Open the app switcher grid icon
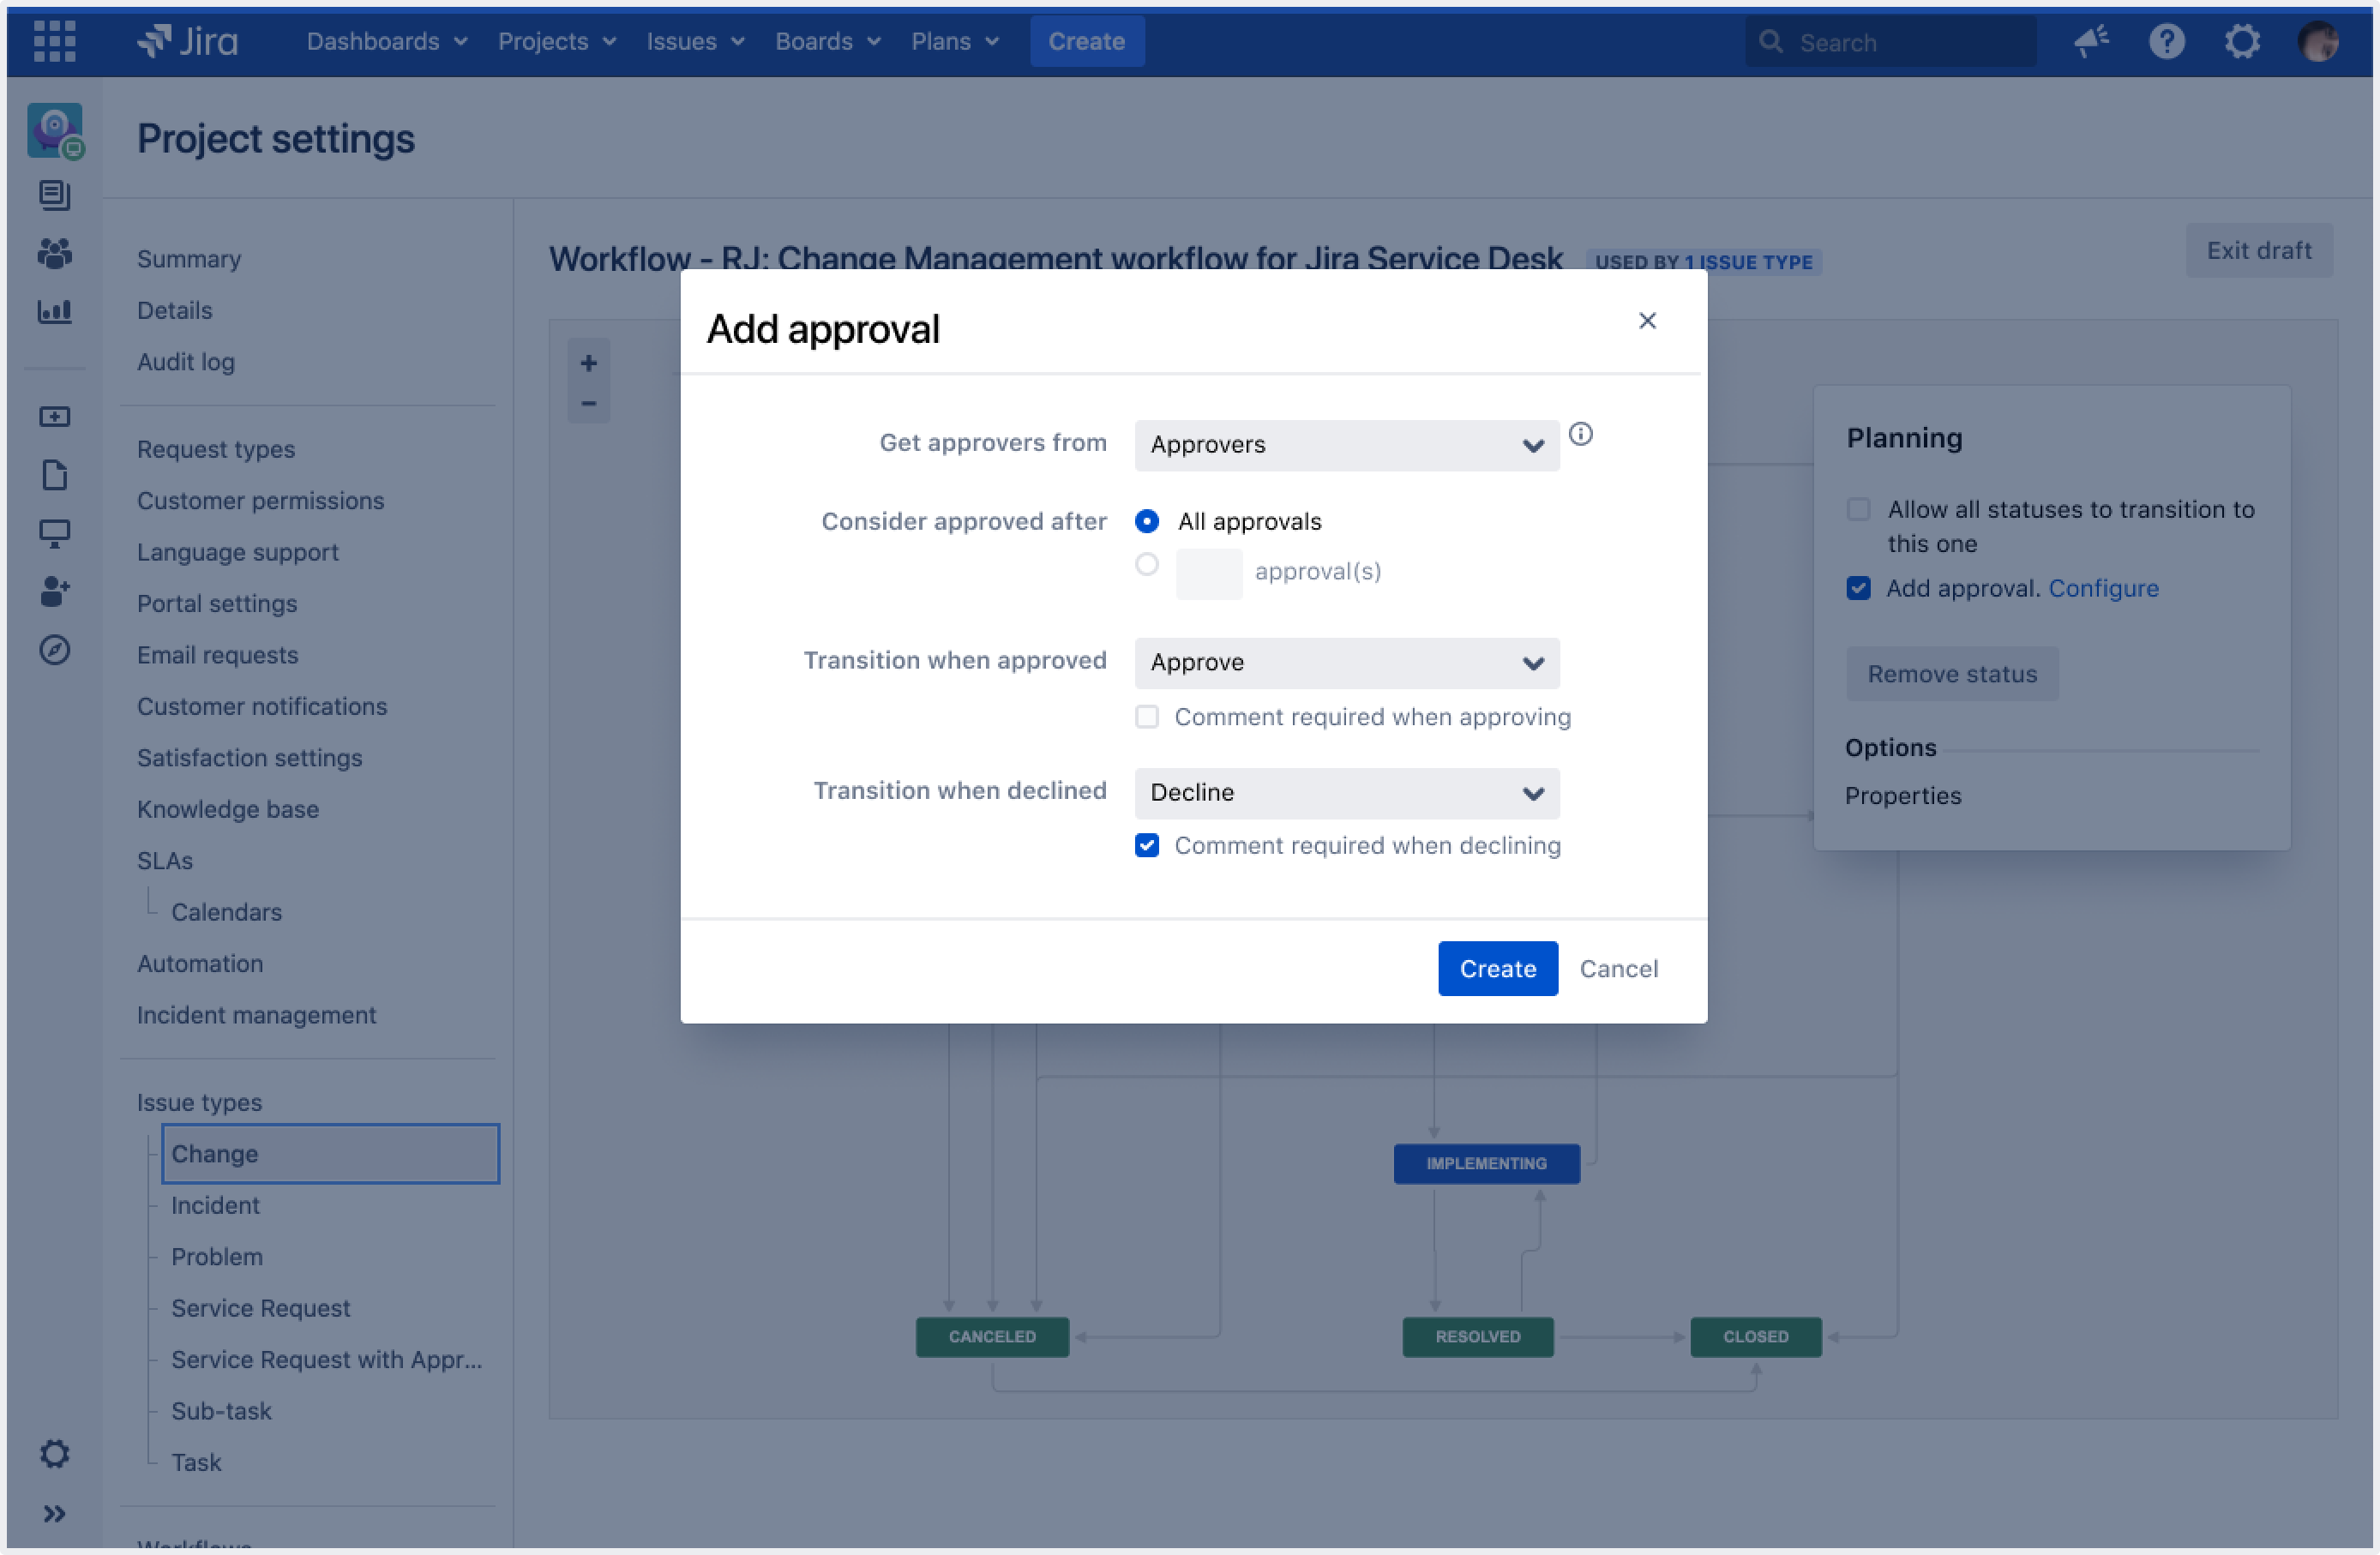 tap(54, 41)
